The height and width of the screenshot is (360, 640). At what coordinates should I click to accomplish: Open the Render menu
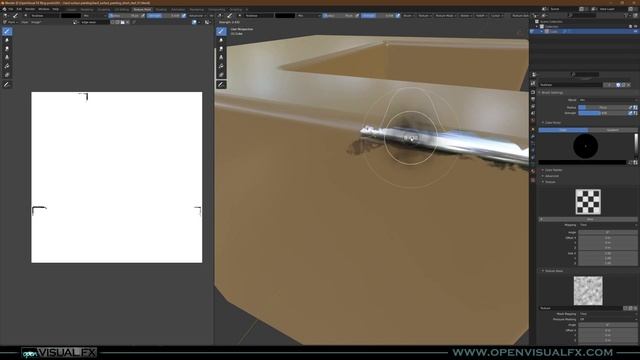(30, 9)
